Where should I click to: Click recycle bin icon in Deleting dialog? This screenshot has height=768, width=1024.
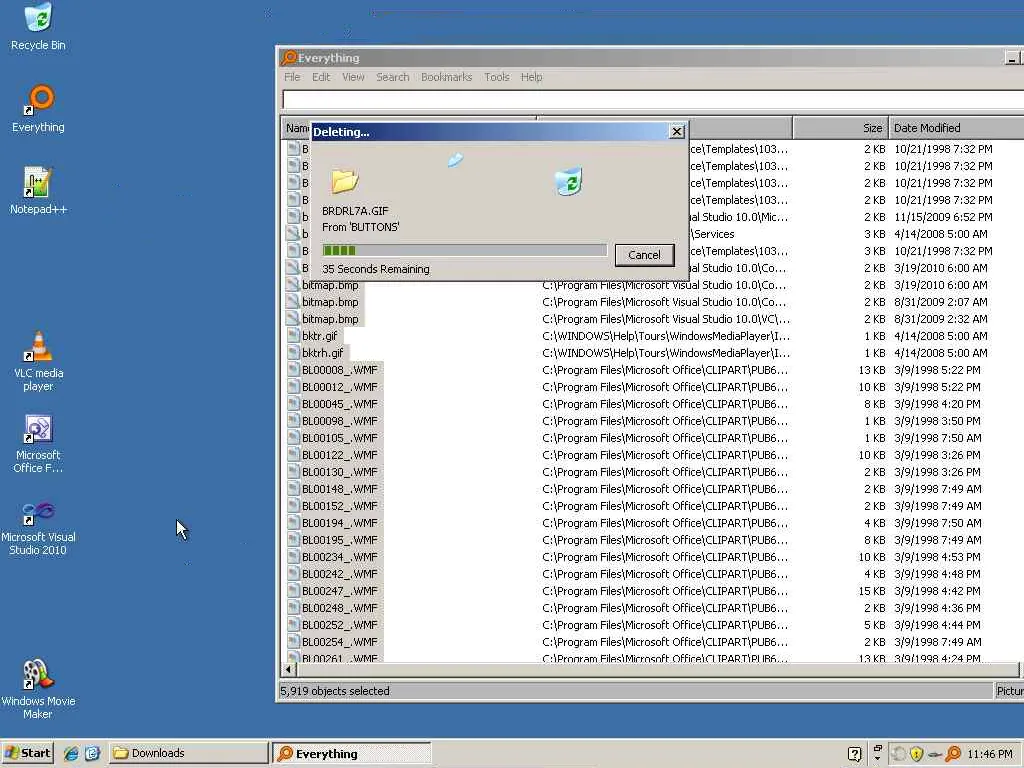[x=569, y=181]
